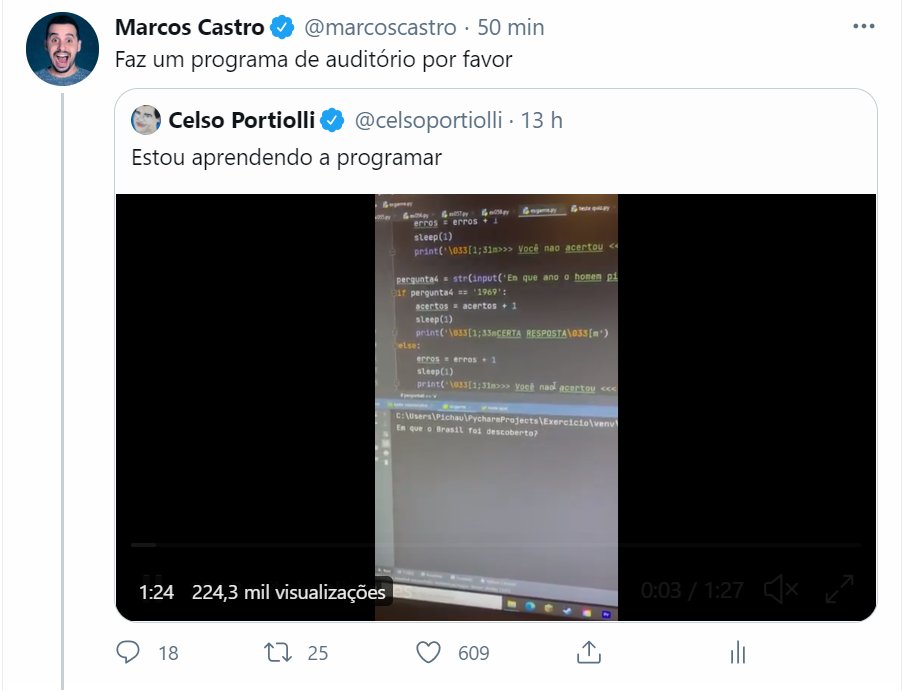Click the Celso Portiolli display name
This screenshot has height=691, width=906.
click(x=242, y=120)
